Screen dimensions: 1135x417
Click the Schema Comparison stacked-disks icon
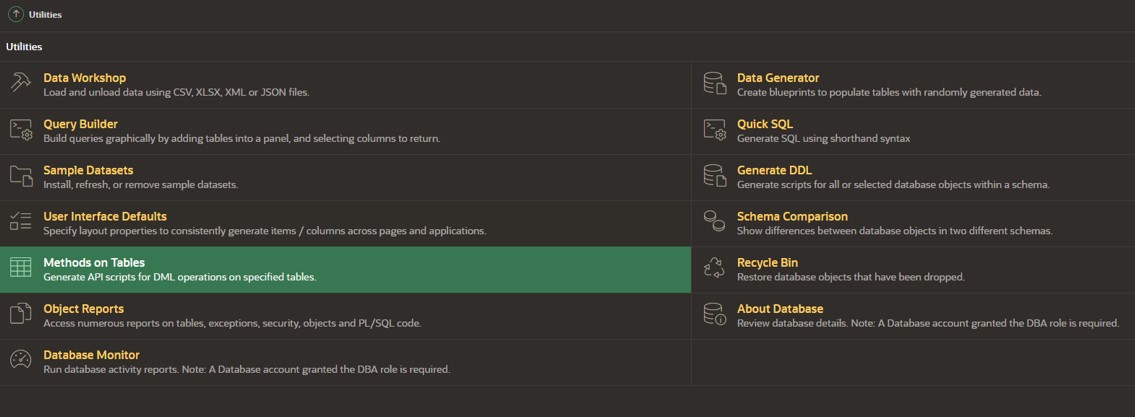coord(714,222)
